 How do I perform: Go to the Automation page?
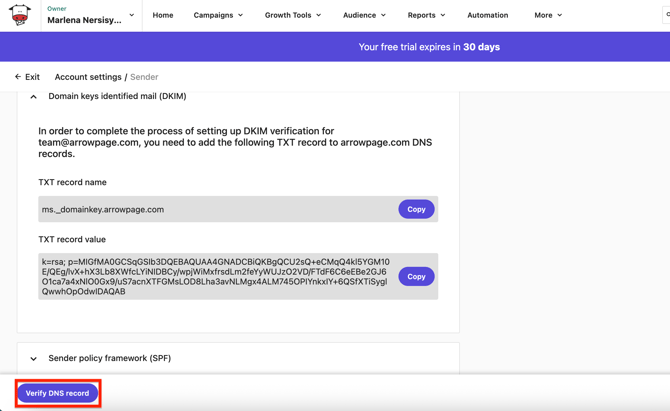click(487, 15)
